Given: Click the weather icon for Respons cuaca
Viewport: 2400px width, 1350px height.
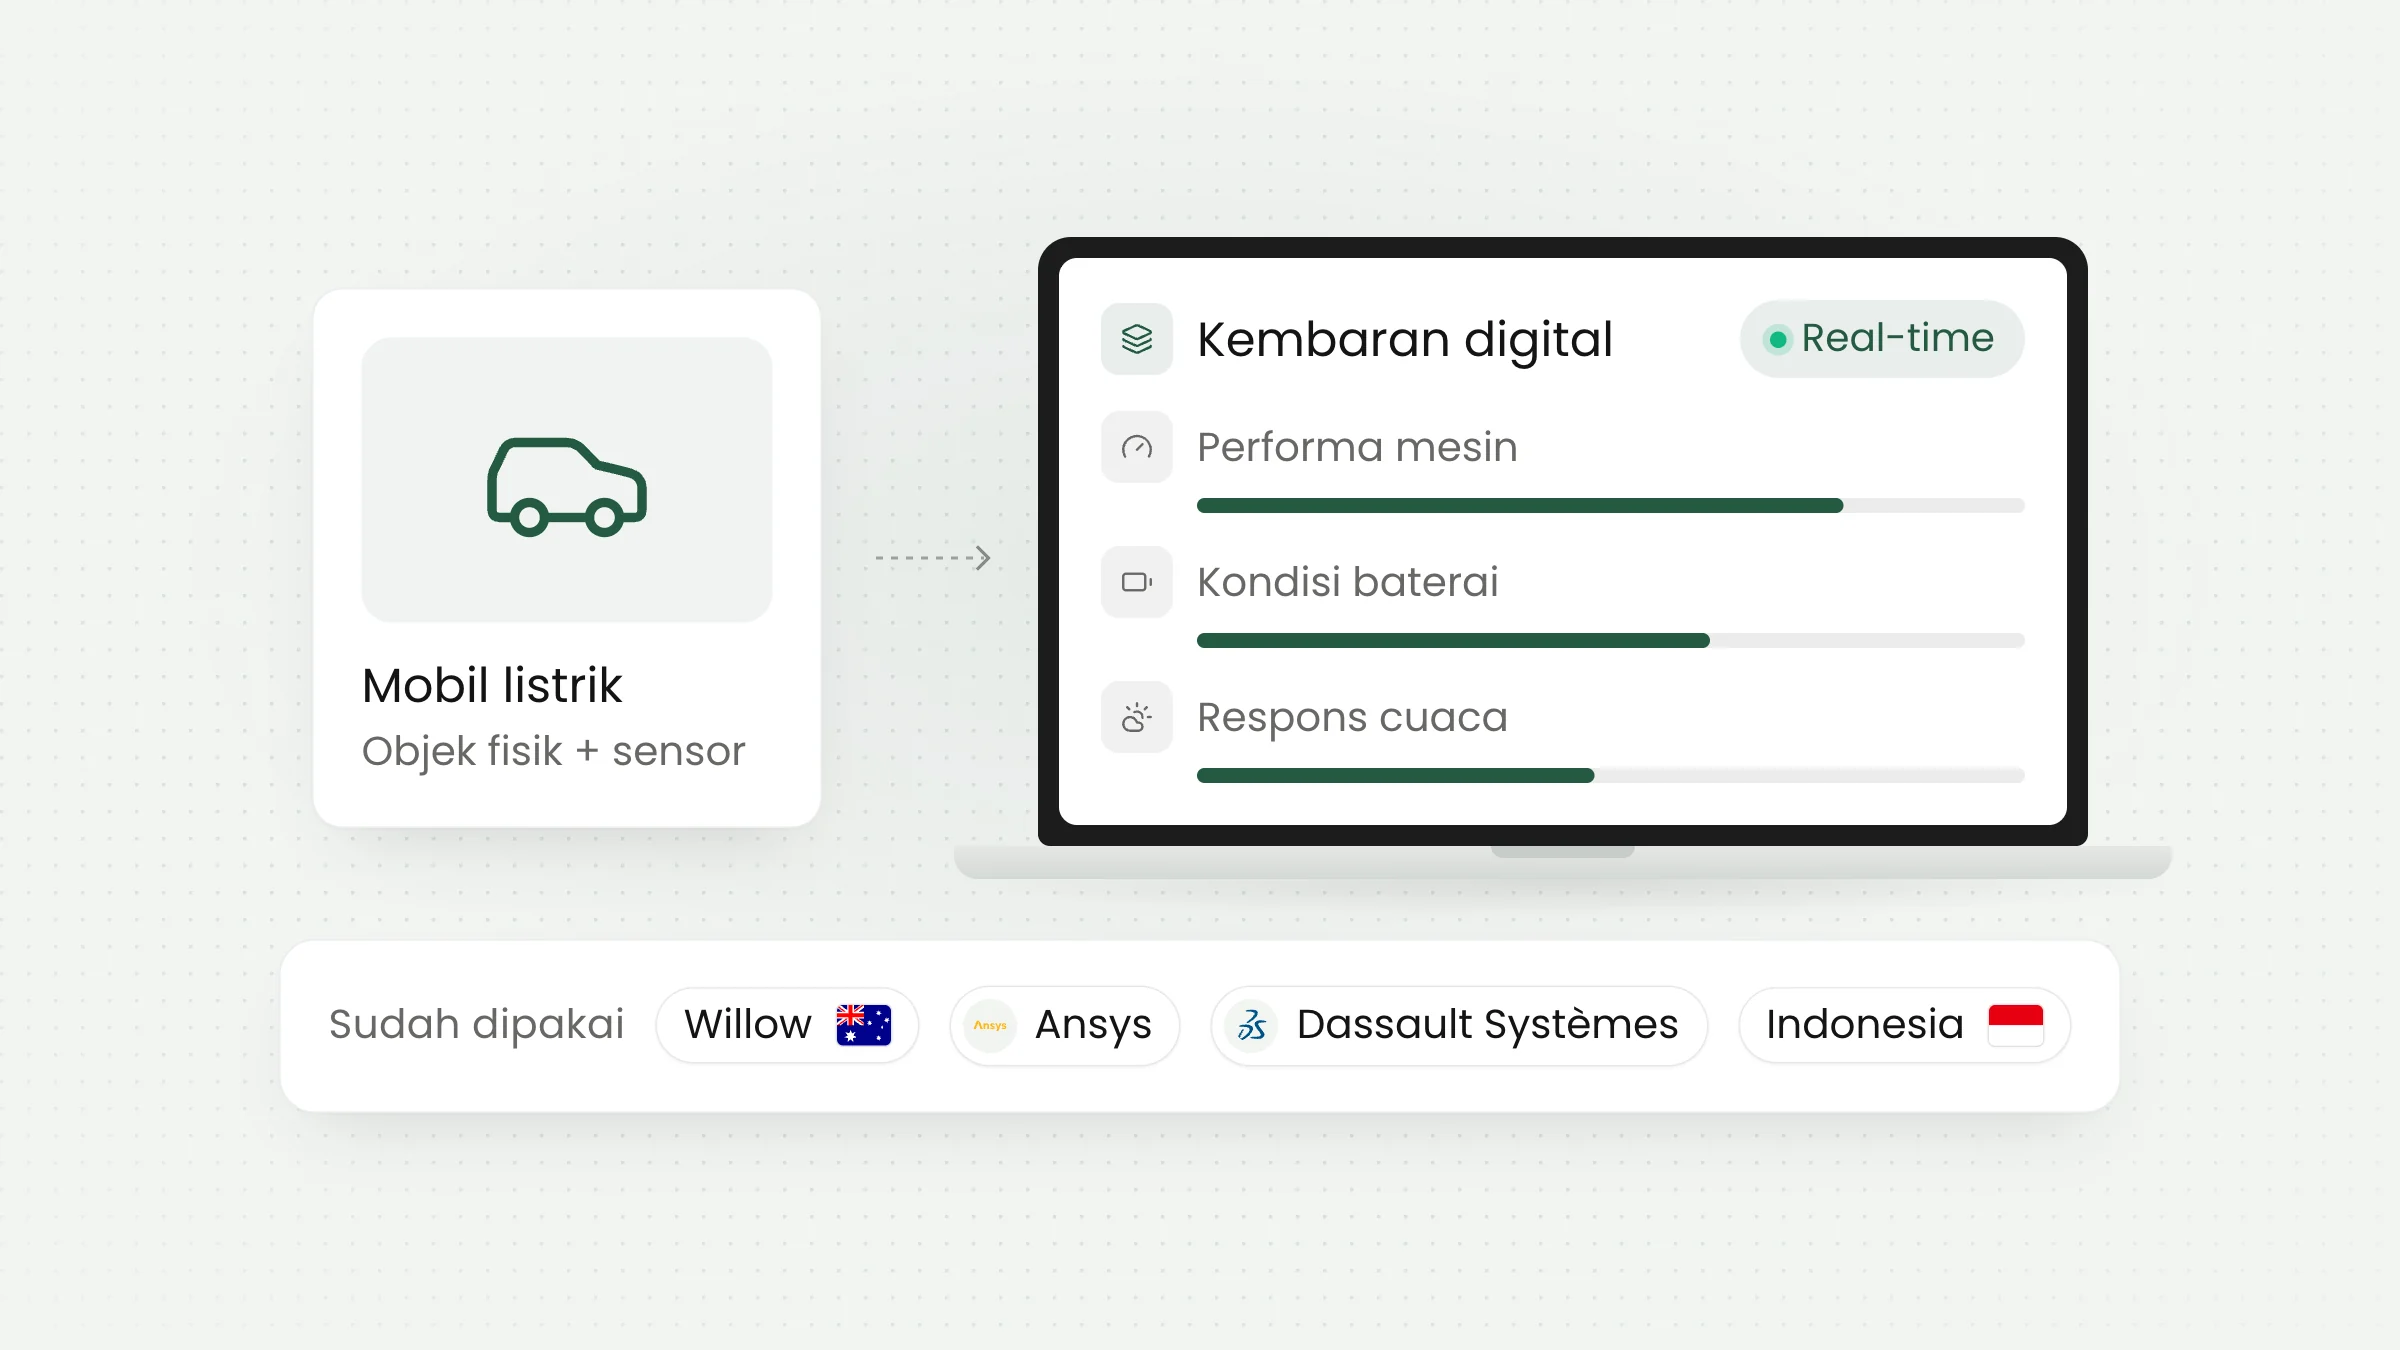Looking at the screenshot, I should coord(1137,717).
